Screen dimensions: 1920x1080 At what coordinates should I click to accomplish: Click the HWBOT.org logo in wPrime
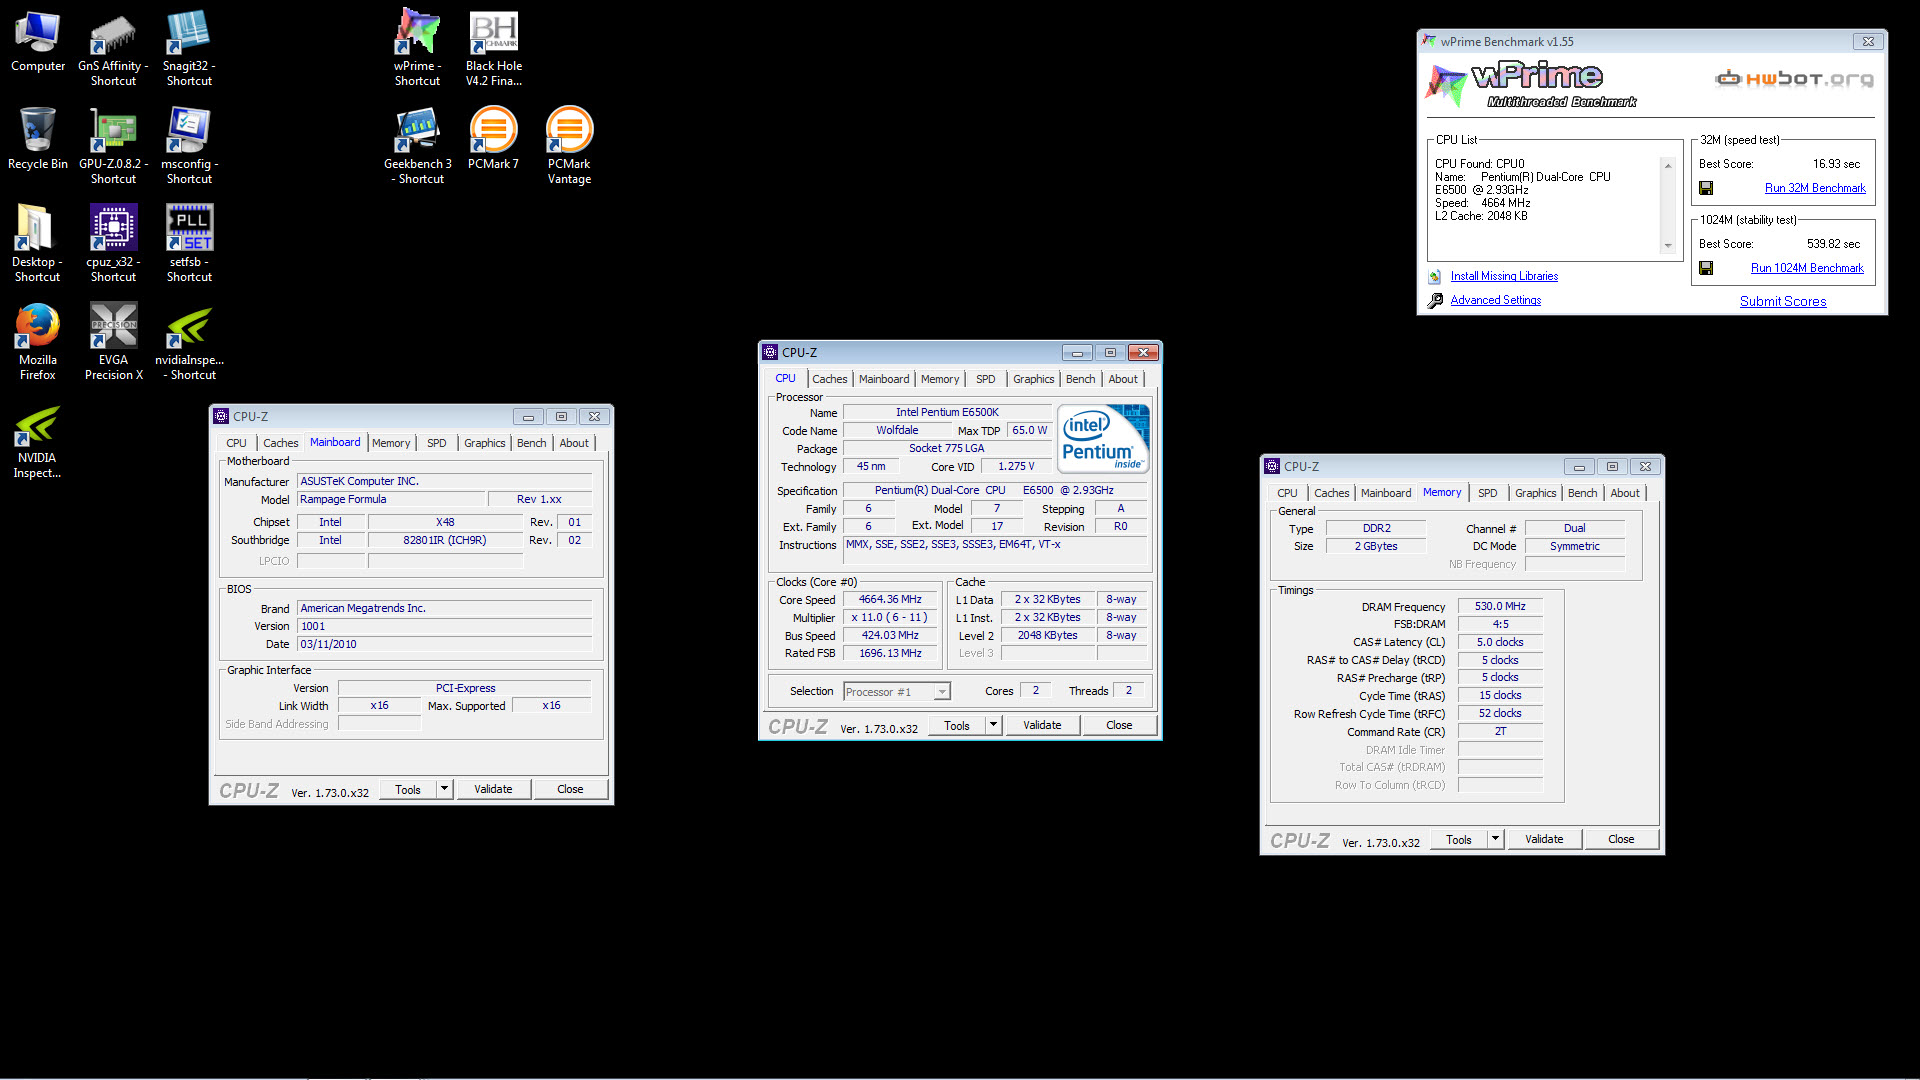[1794, 79]
